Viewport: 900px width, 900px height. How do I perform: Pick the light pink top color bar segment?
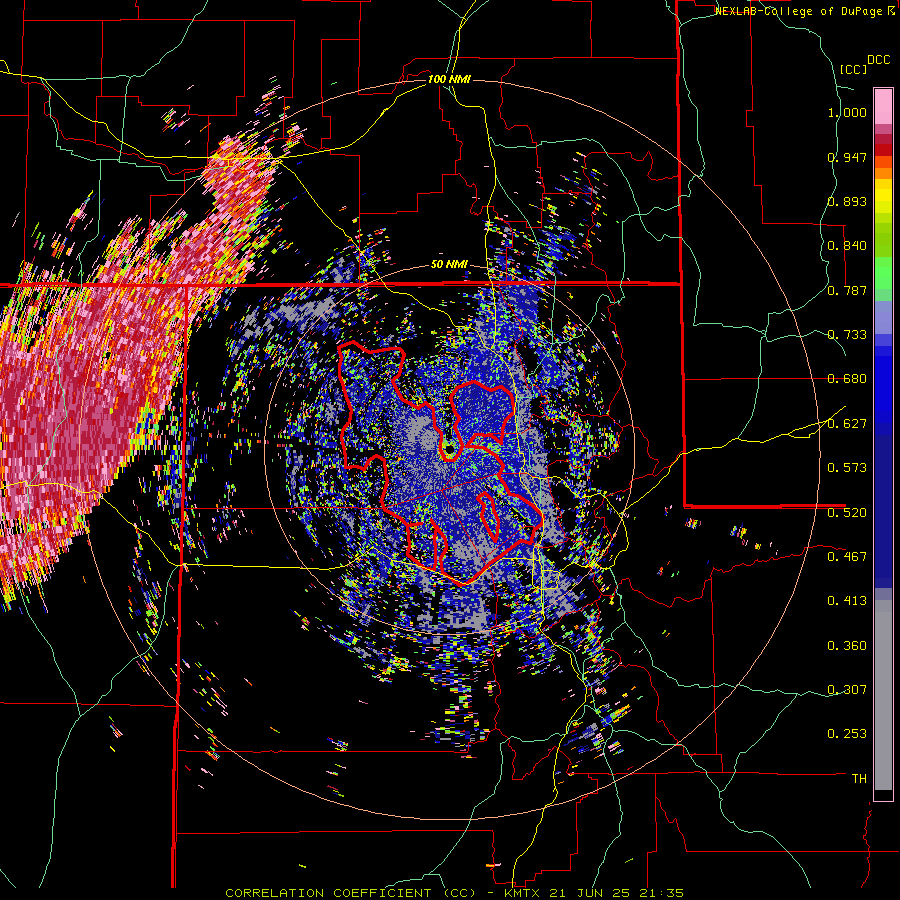pos(883,106)
